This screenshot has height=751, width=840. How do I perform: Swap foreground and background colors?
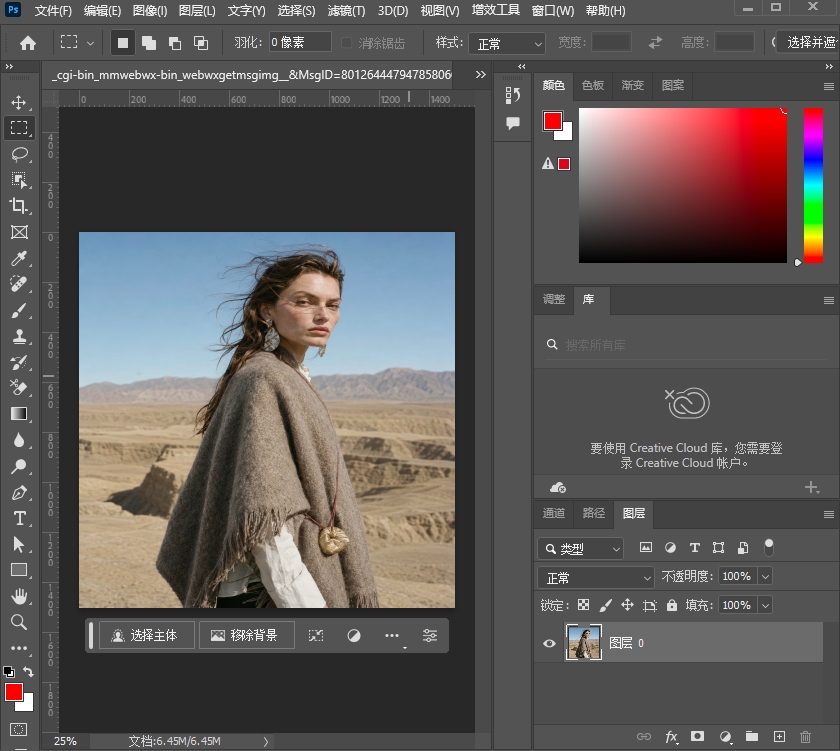coord(28,671)
